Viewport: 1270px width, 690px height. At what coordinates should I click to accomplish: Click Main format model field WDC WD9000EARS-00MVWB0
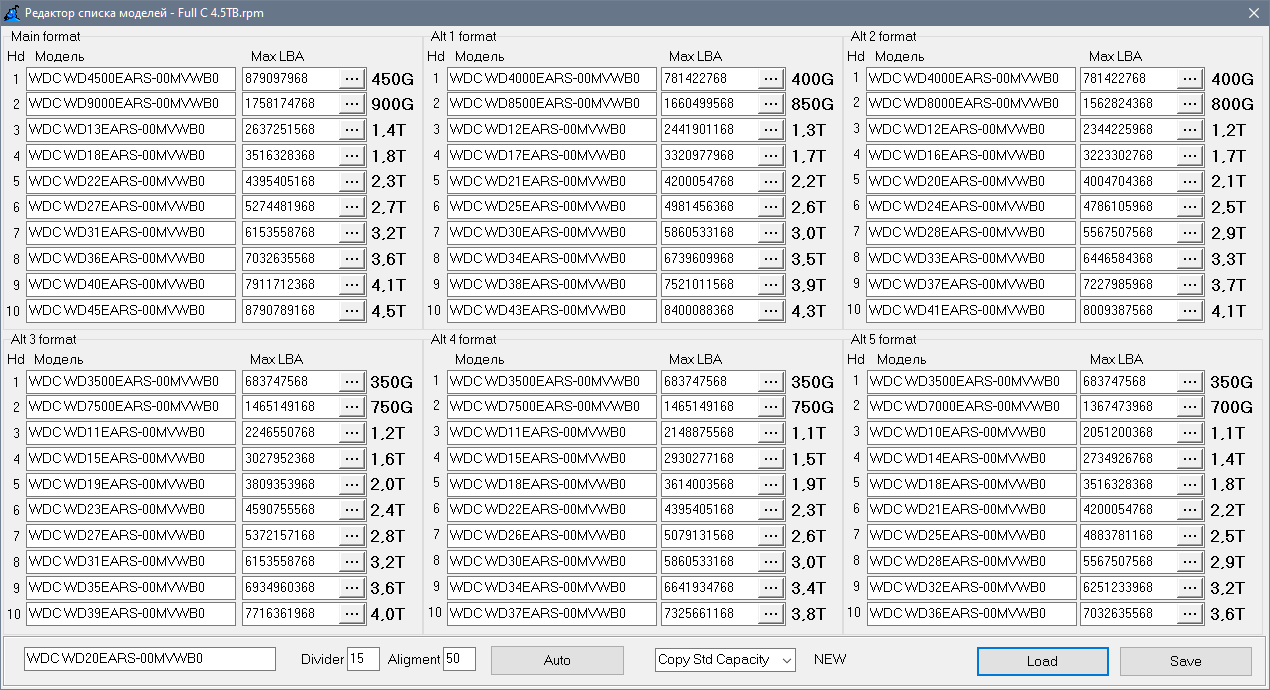tap(131, 104)
